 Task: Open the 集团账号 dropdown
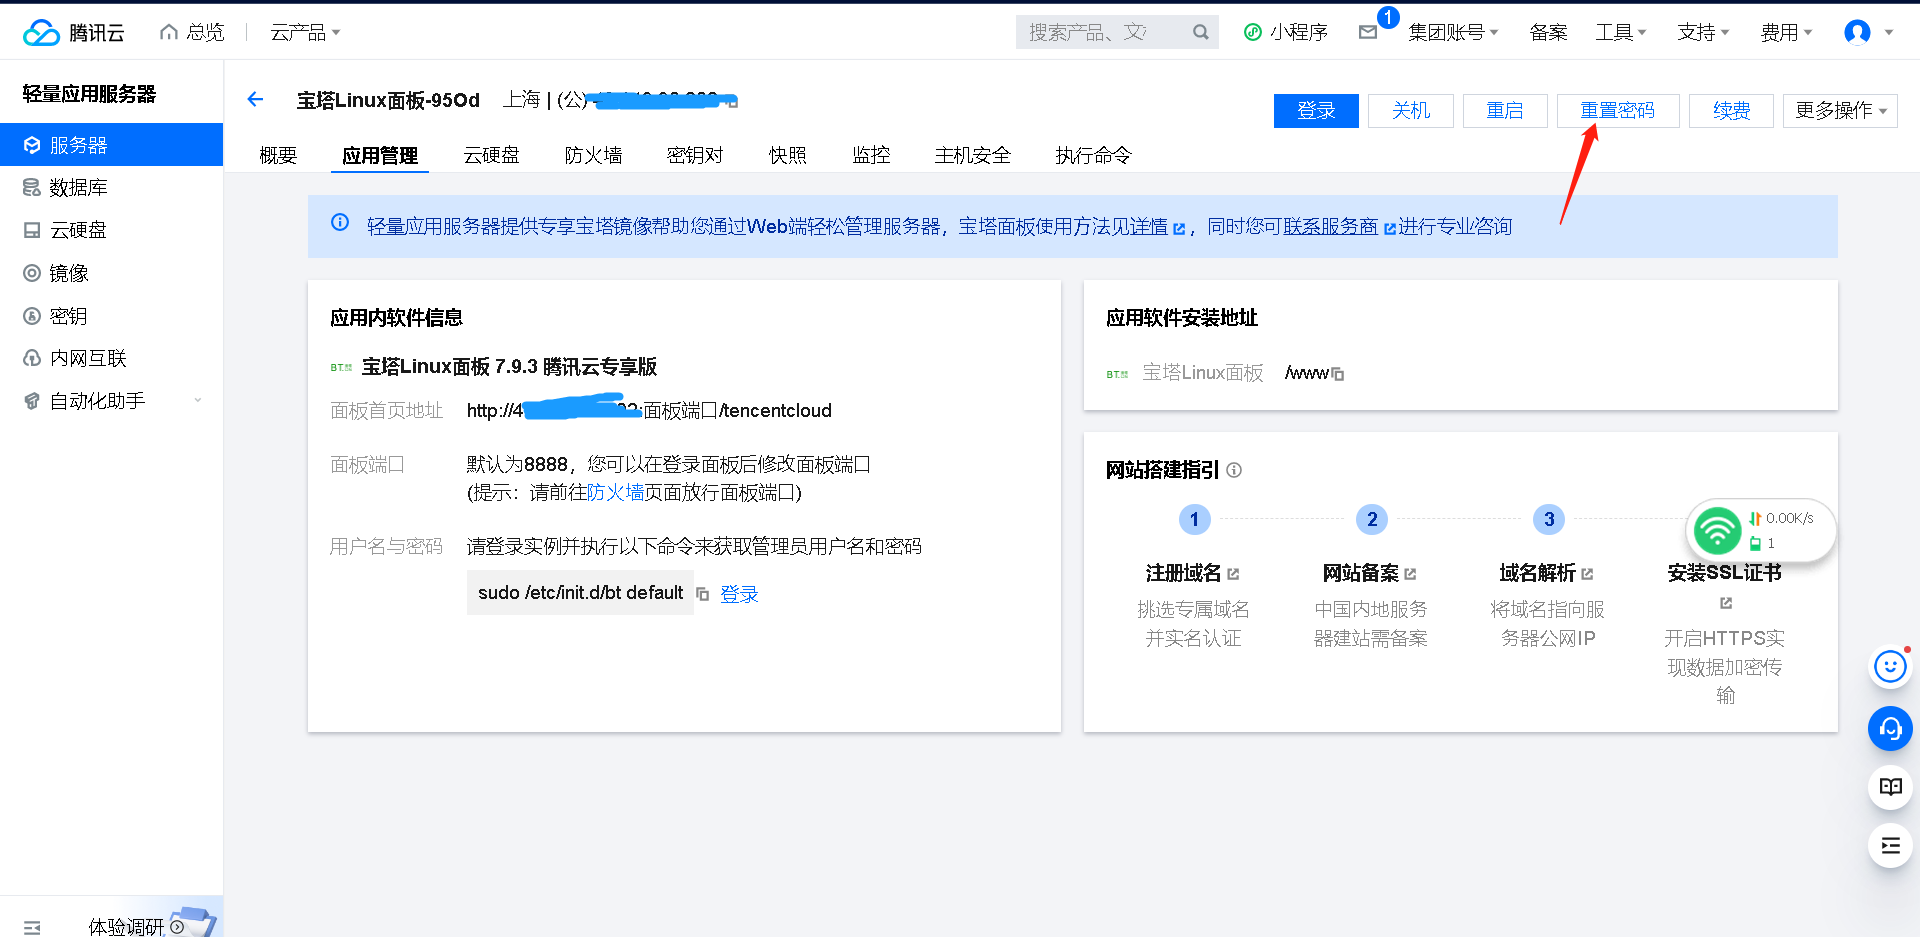point(1453,32)
